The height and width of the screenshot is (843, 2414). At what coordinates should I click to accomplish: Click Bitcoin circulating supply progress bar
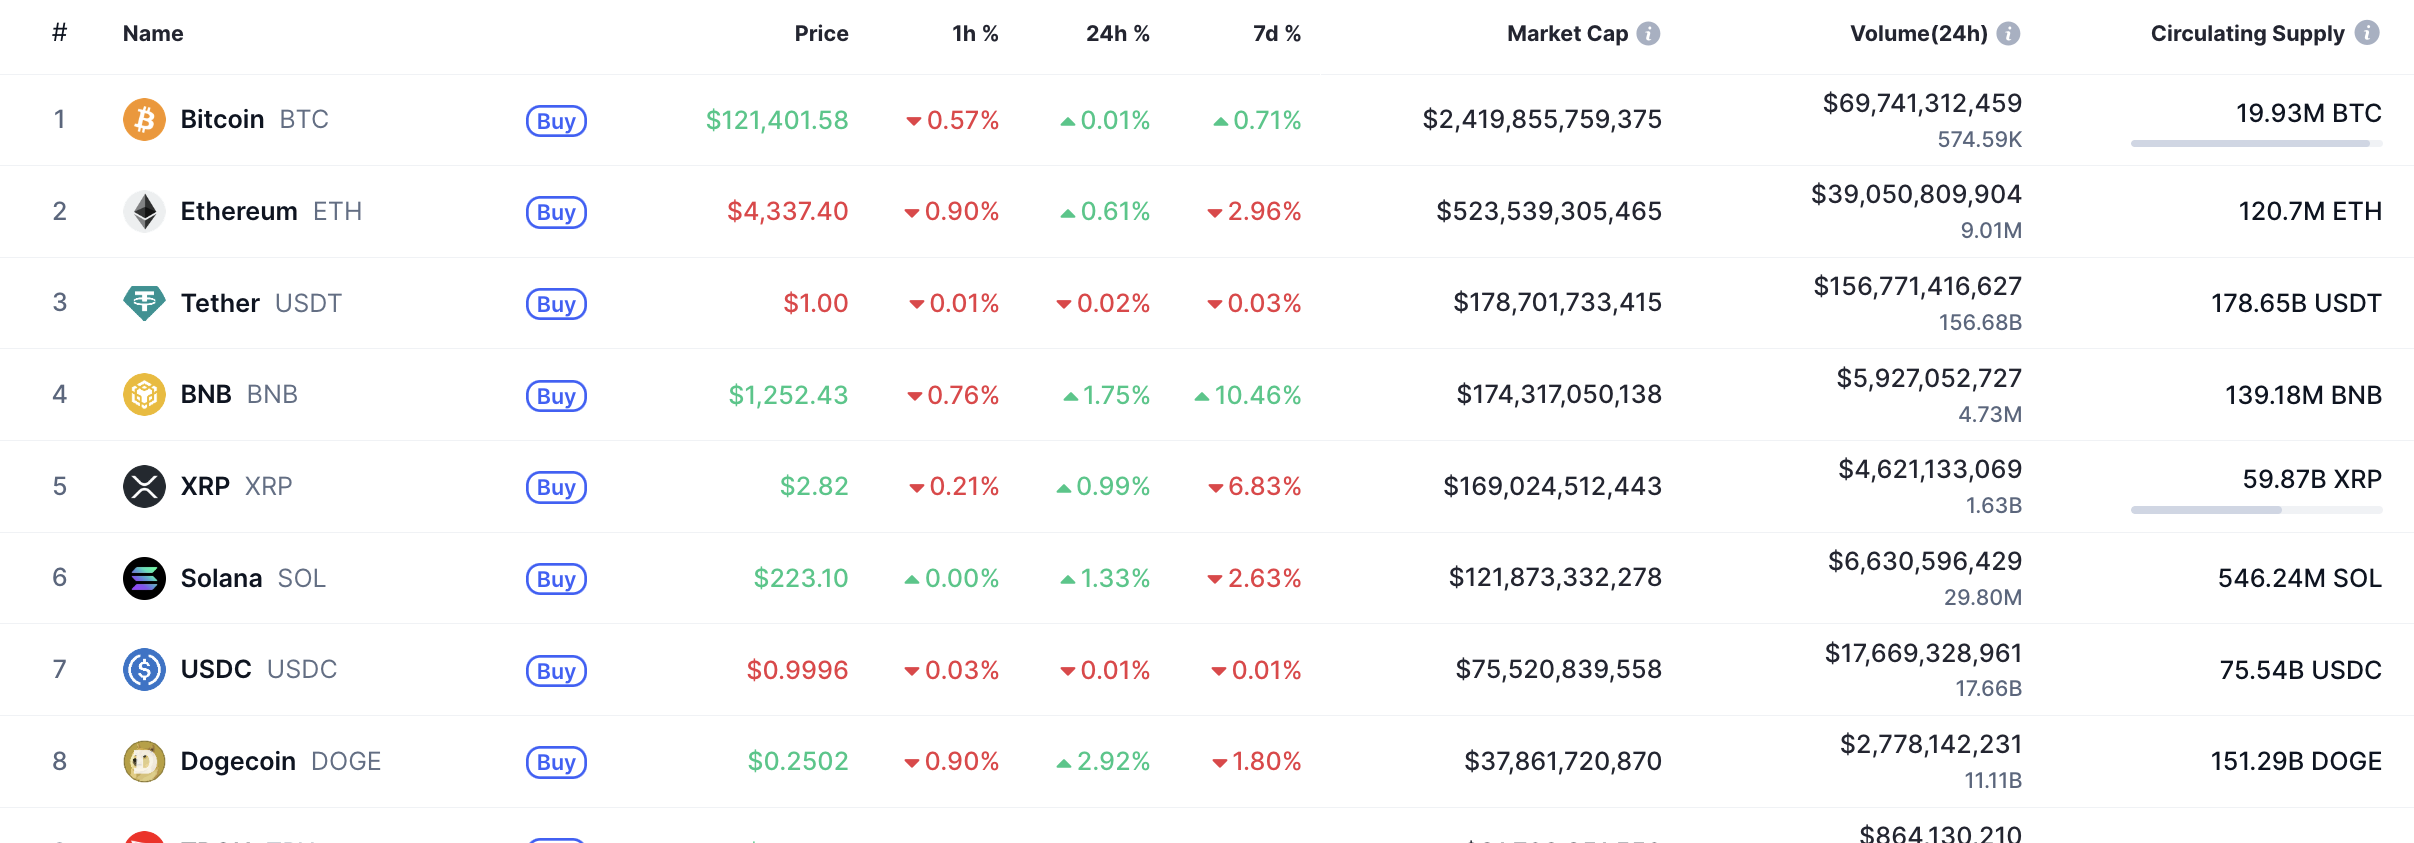click(x=2256, y=144)
